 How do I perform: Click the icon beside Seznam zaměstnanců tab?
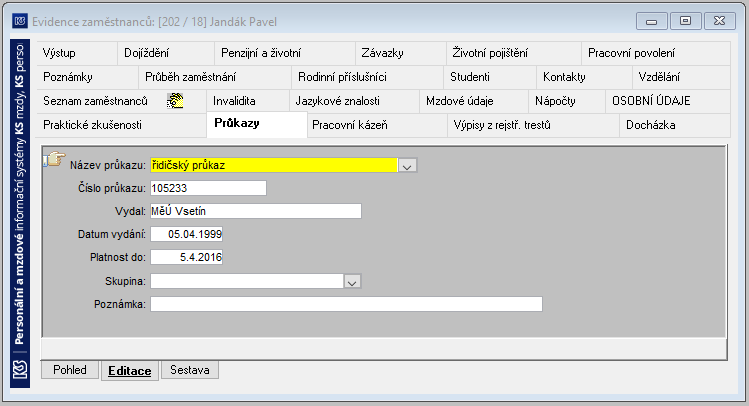tap(175, 101)
